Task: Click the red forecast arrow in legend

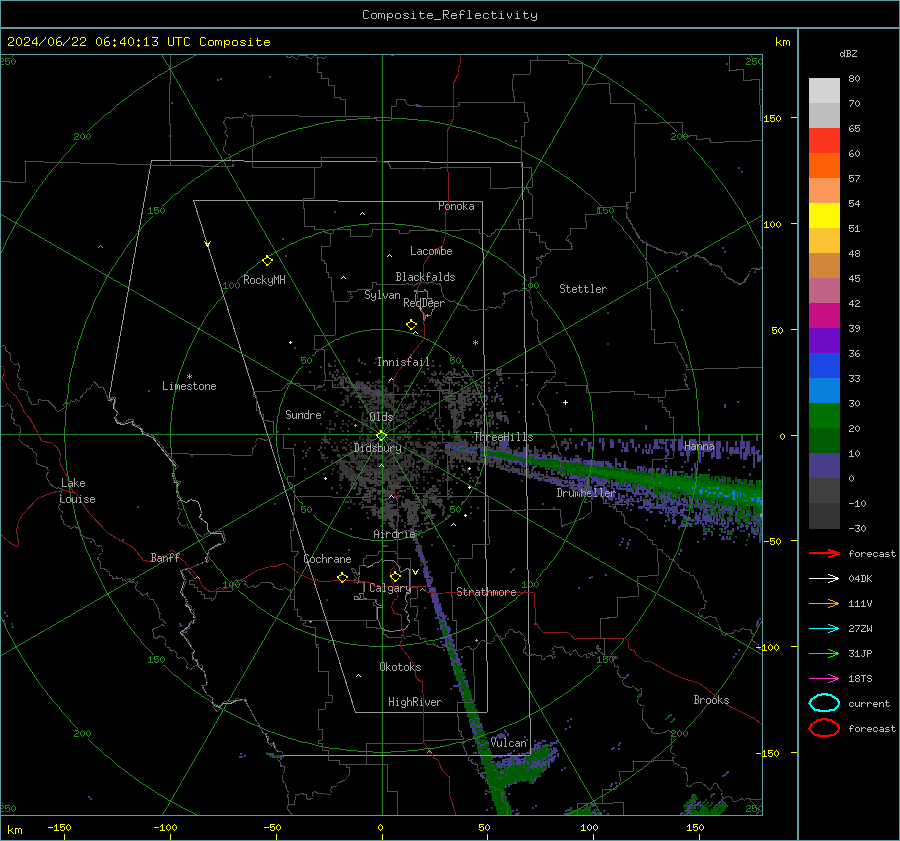Action: (824, 553)
